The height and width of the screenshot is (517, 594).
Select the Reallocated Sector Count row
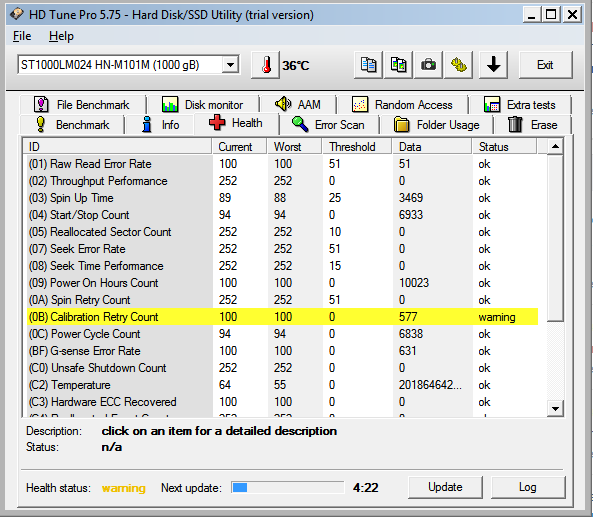click(283, 232)
